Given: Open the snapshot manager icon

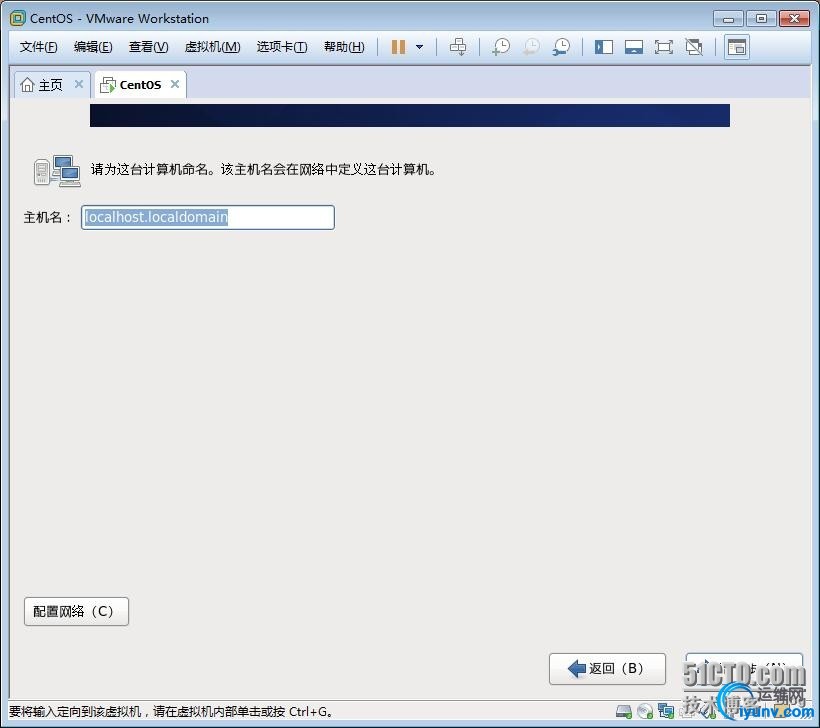Looking at the screenshot, I should click(x=561, y=47).
